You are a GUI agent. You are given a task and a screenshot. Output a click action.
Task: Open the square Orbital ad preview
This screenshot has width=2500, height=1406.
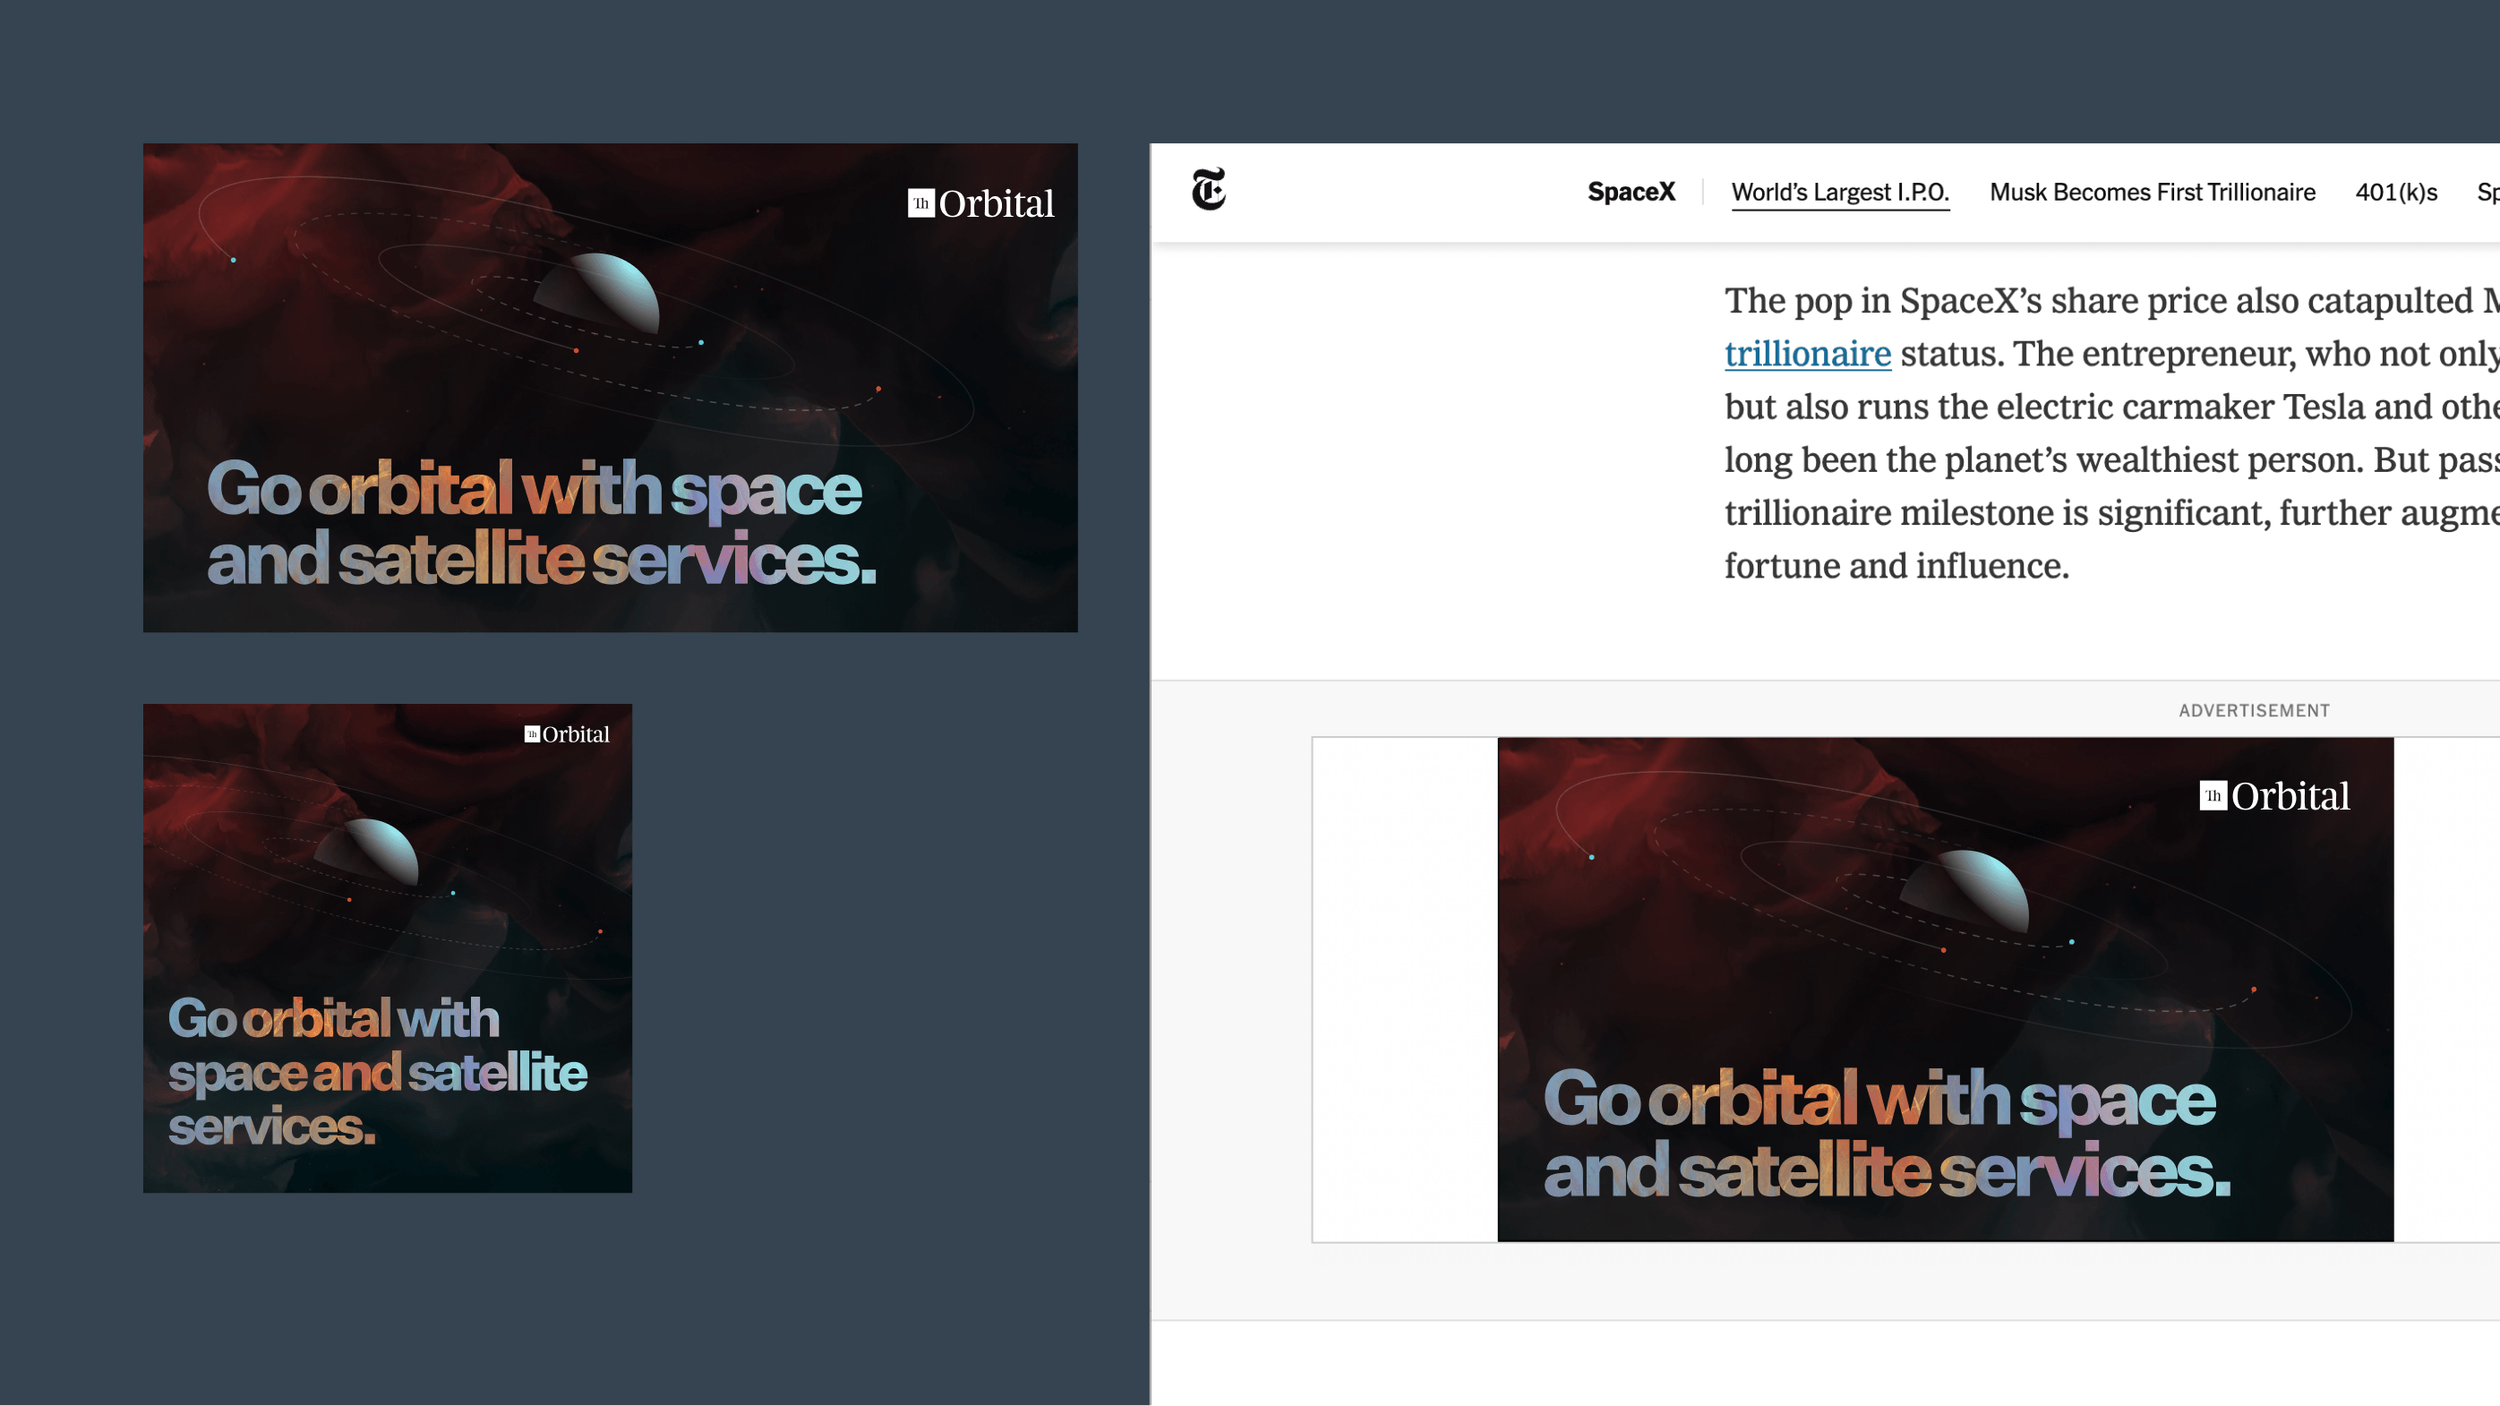click(x=387, y=948)
